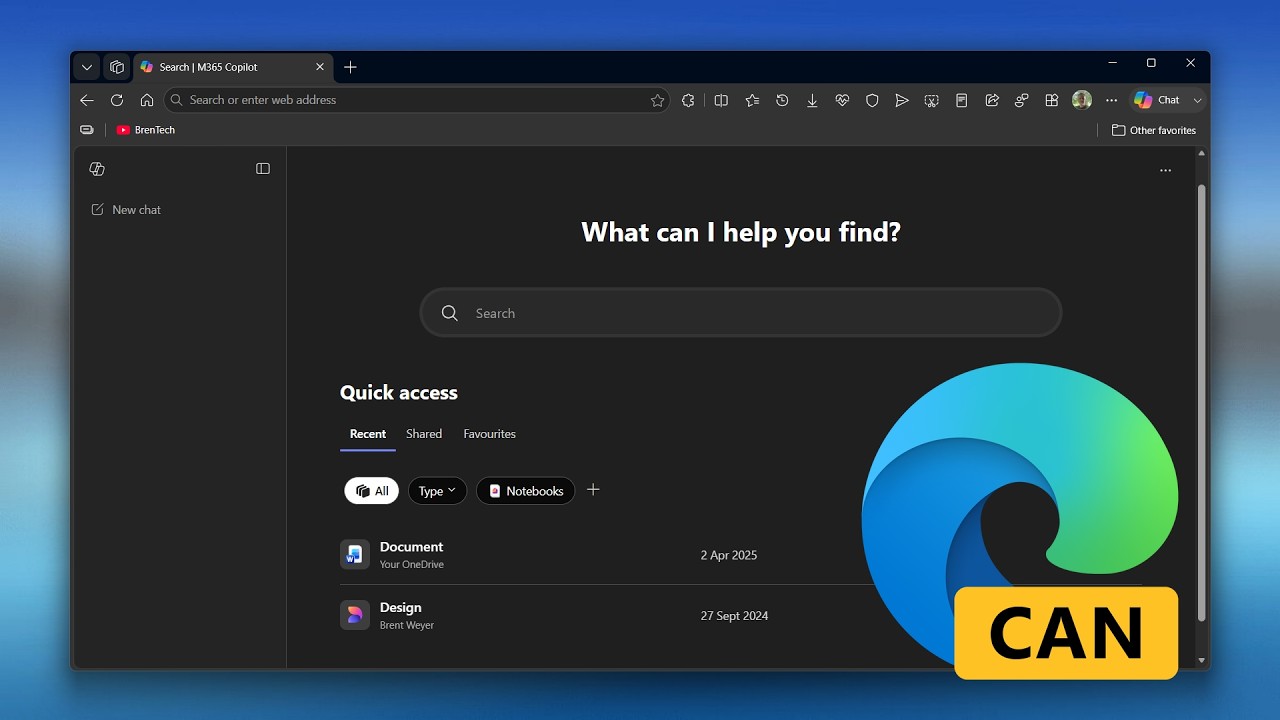This screenshot has width=1280, height=720.
Task: Switch to the Favourites tab
Action: (490, 434)
